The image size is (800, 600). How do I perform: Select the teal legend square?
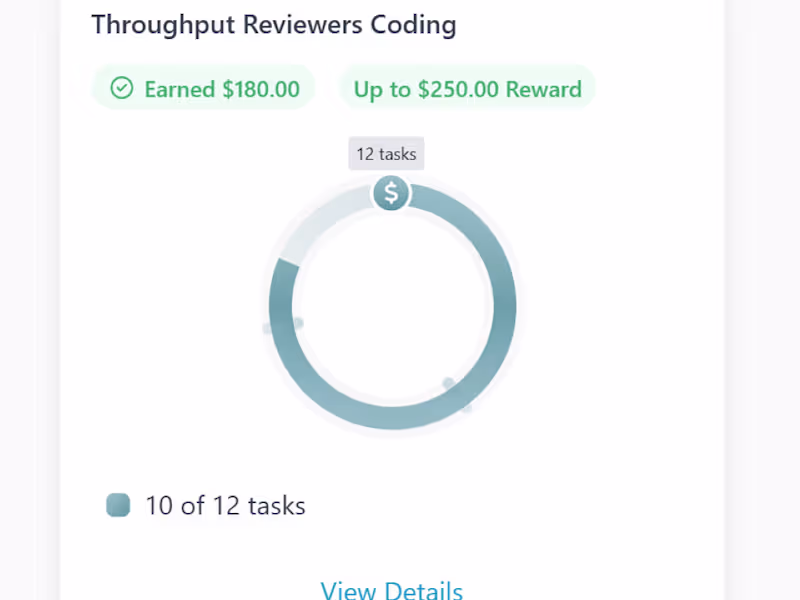point(118,505)
